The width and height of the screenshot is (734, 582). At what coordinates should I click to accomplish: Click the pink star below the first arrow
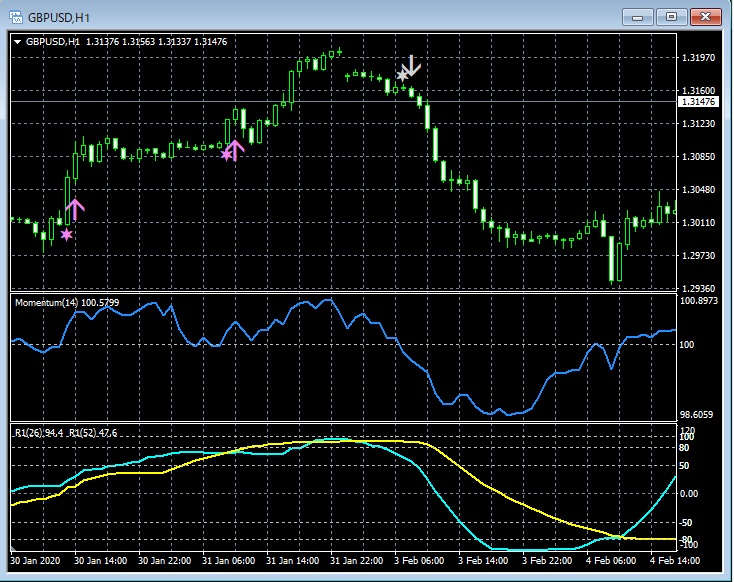coord(66,235)
